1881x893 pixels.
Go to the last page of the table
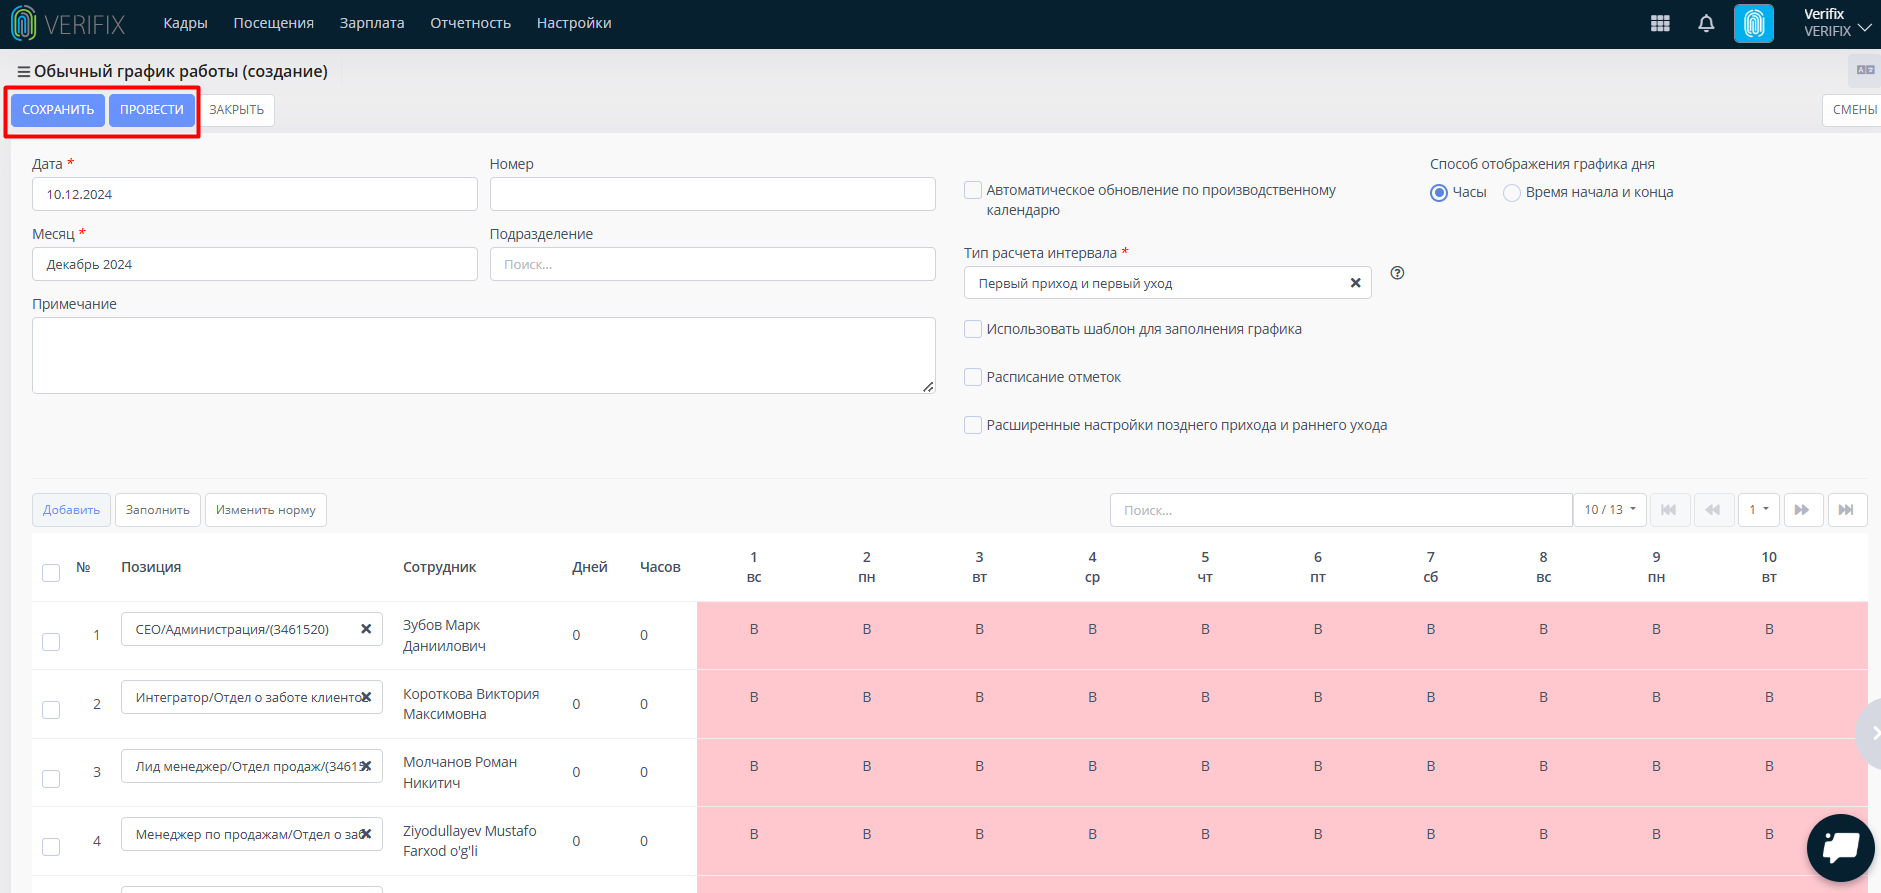tap(1847, 510)
